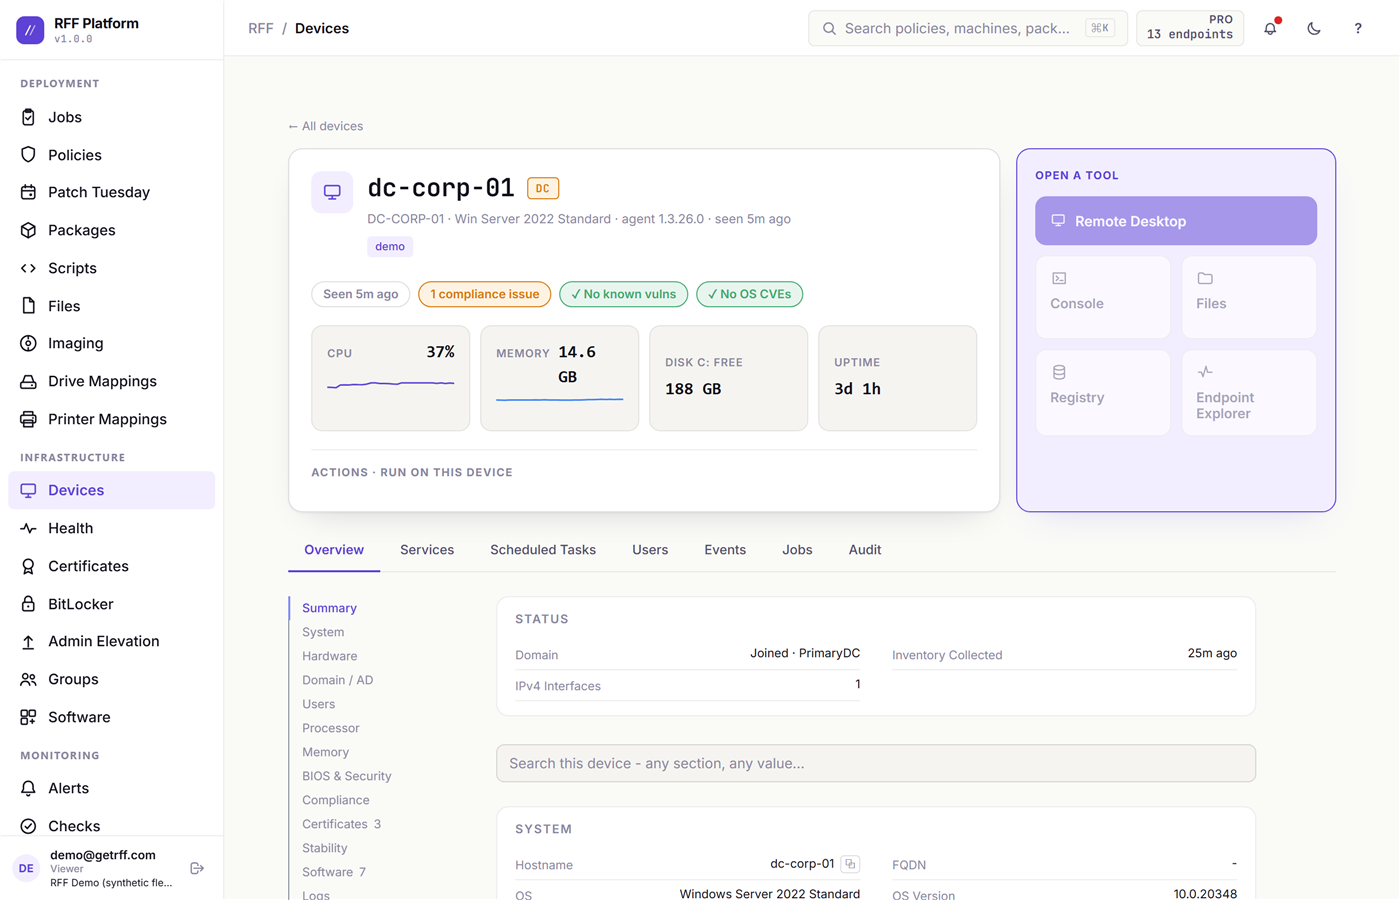Jump to Stability section
Image resolution: width=1400 pixels, height=900 pixels.
point(325,848)
